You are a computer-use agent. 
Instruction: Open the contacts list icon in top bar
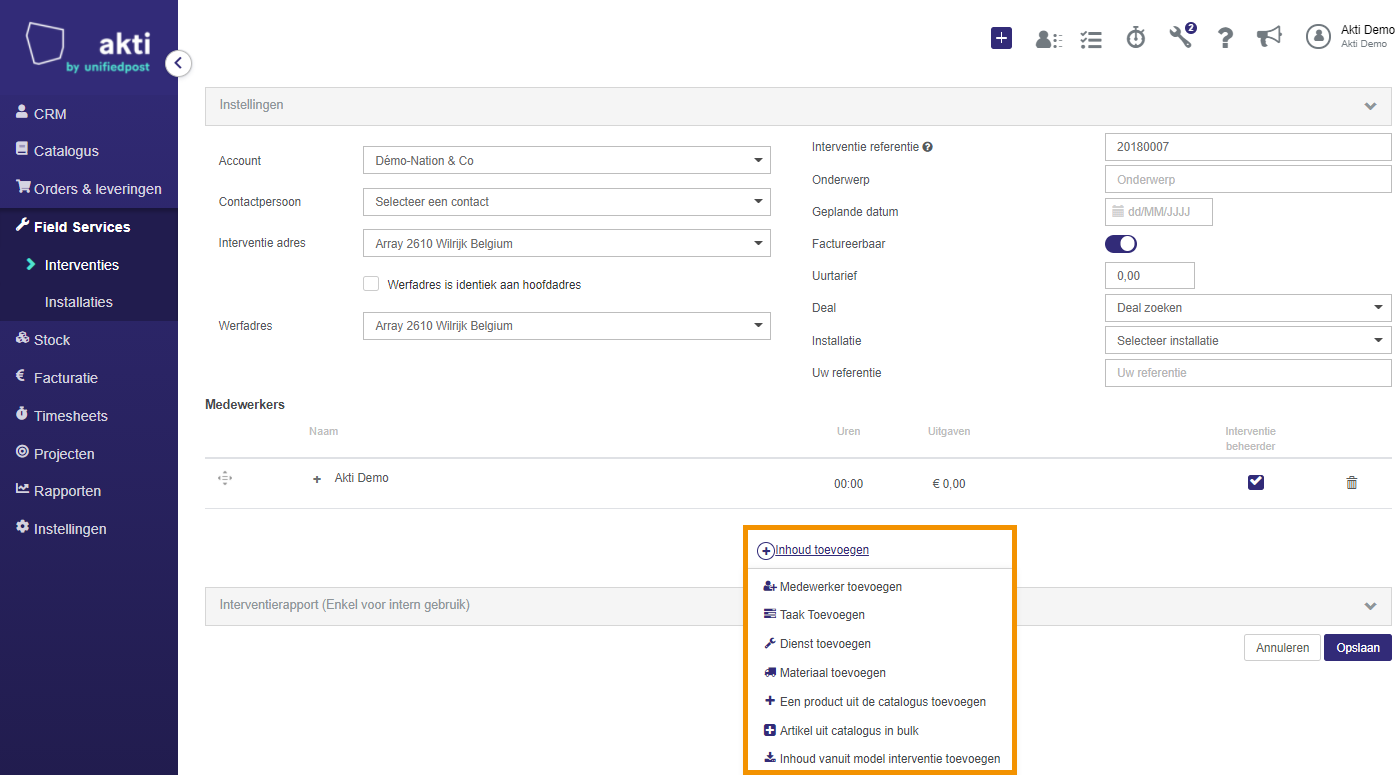pos(1048,39)
